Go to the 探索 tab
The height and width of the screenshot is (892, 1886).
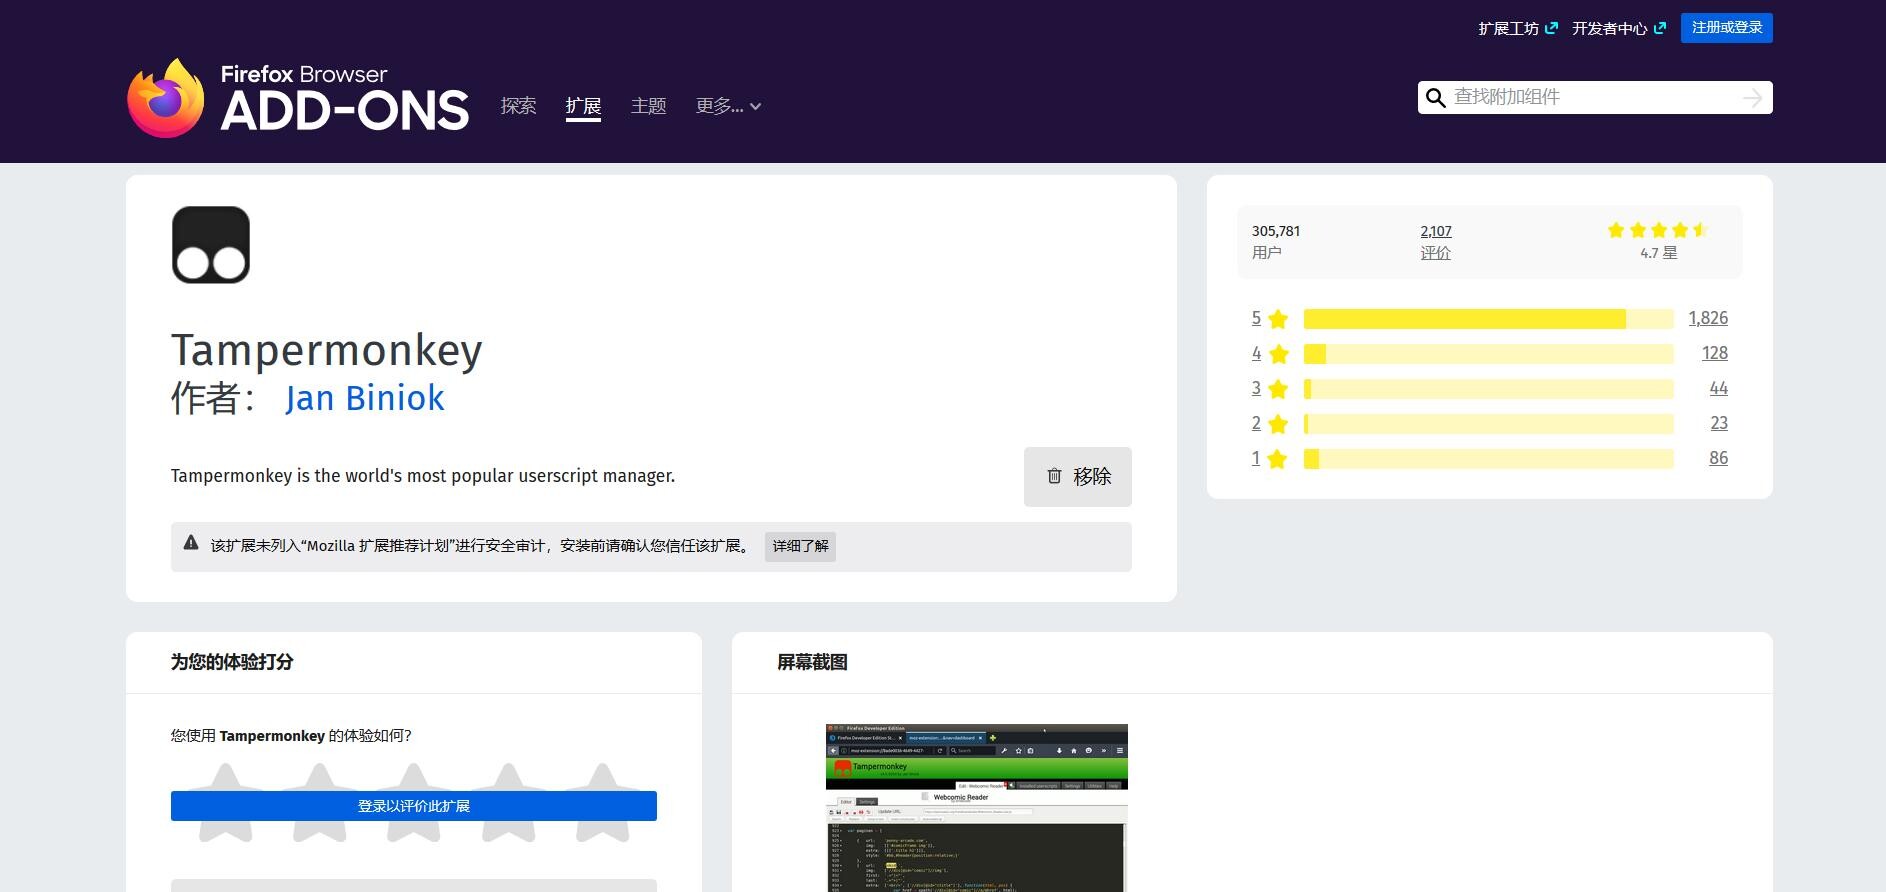click(x=518, y=106)
